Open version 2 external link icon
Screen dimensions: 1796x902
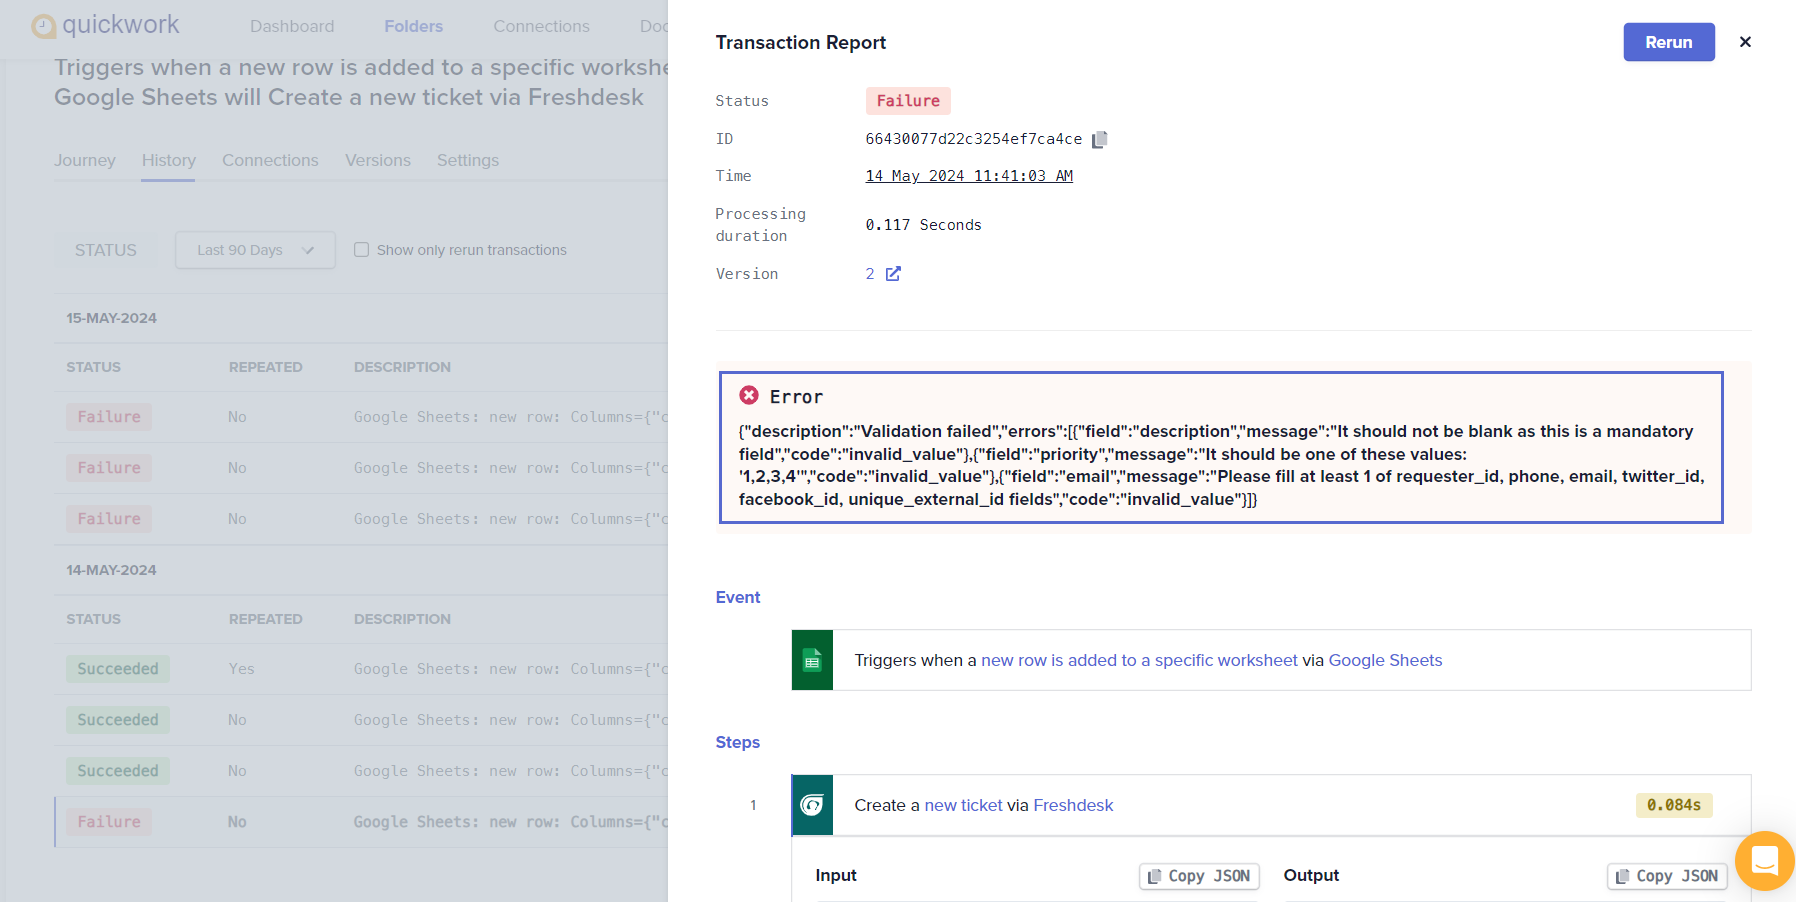893,273
